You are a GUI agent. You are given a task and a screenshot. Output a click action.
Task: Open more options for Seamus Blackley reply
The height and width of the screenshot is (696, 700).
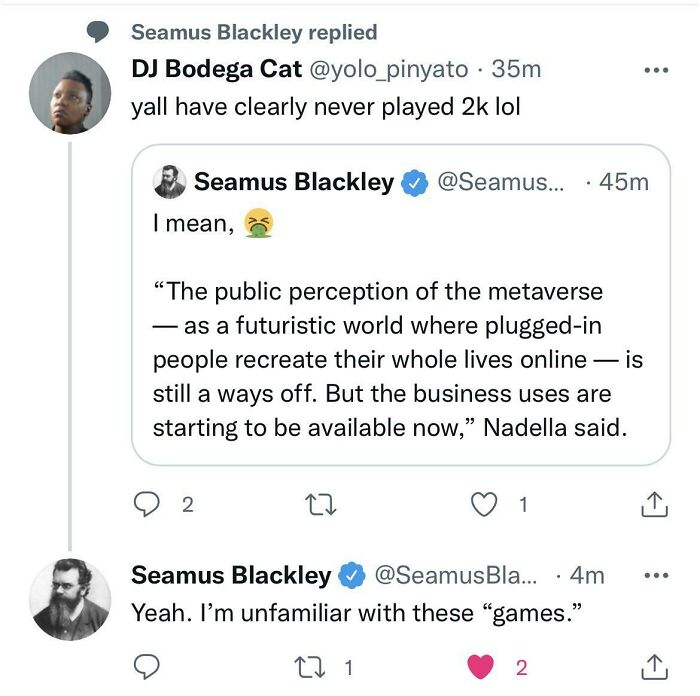click(655, 576)
